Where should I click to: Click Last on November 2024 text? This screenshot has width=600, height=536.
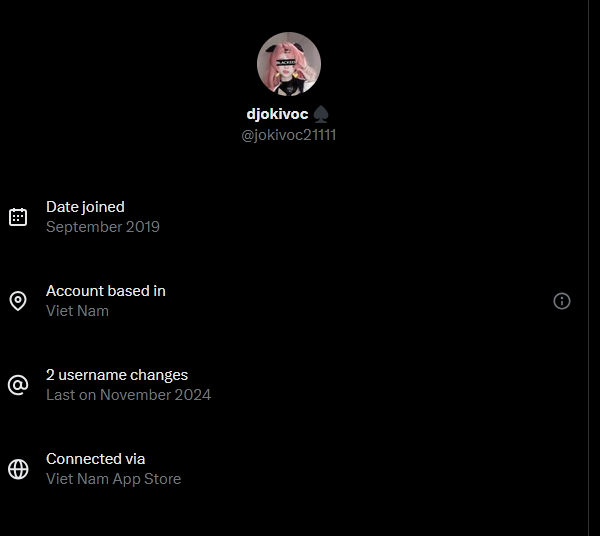pyautogui.click(x=129, y=395)
